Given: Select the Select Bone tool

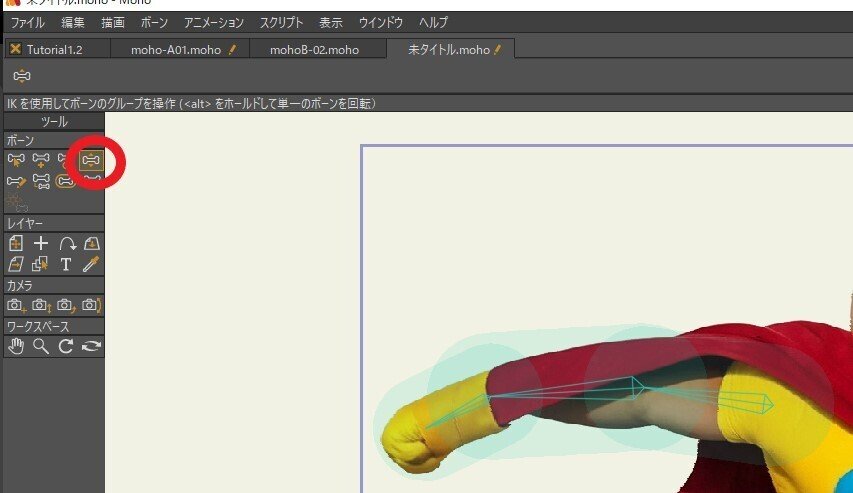Looking at the screenshot, I should click(x=16, y=160).
